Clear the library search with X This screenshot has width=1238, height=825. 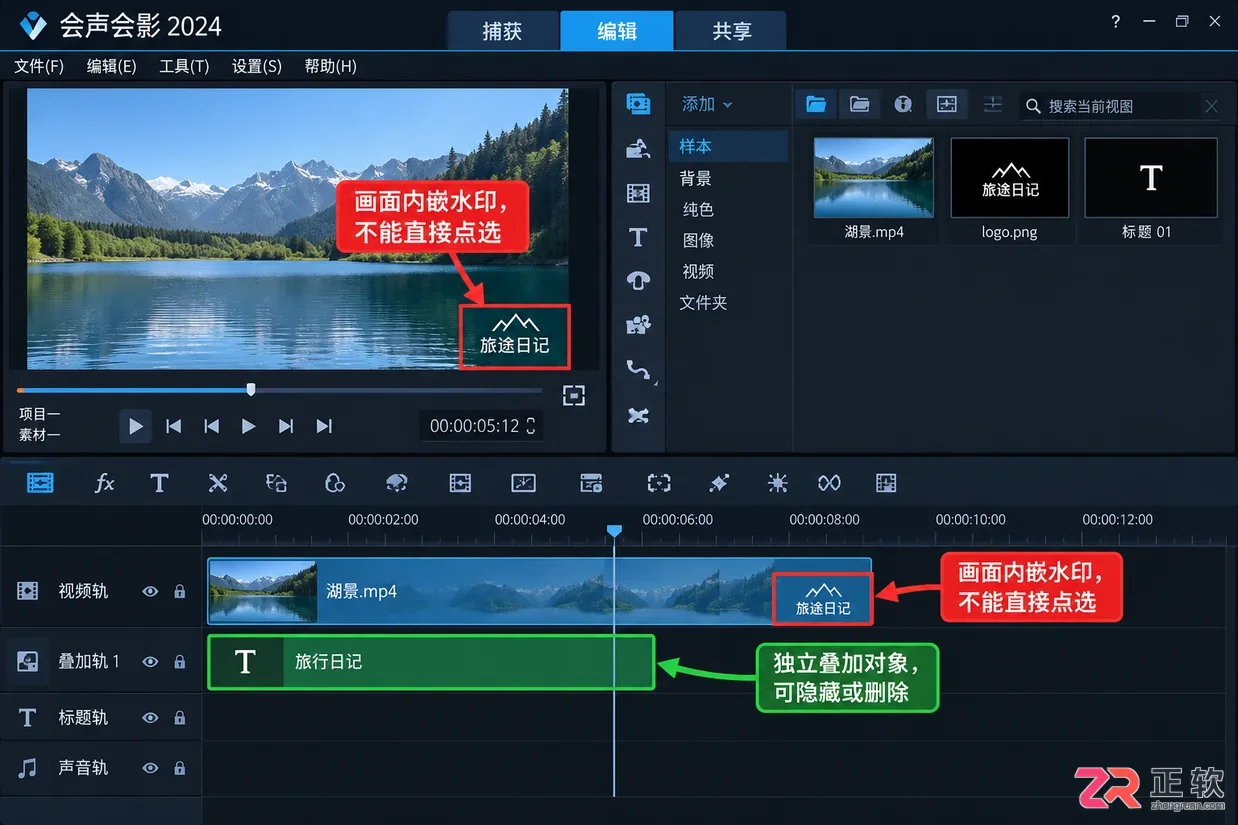click(x=1211, y=106)
